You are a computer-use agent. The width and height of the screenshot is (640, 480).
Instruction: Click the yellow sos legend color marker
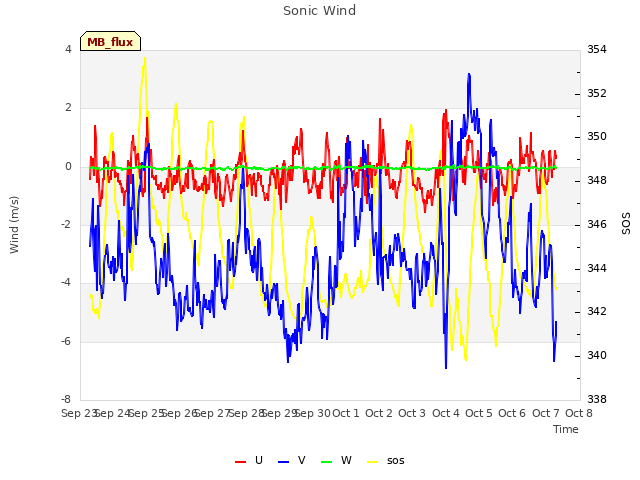373,462
